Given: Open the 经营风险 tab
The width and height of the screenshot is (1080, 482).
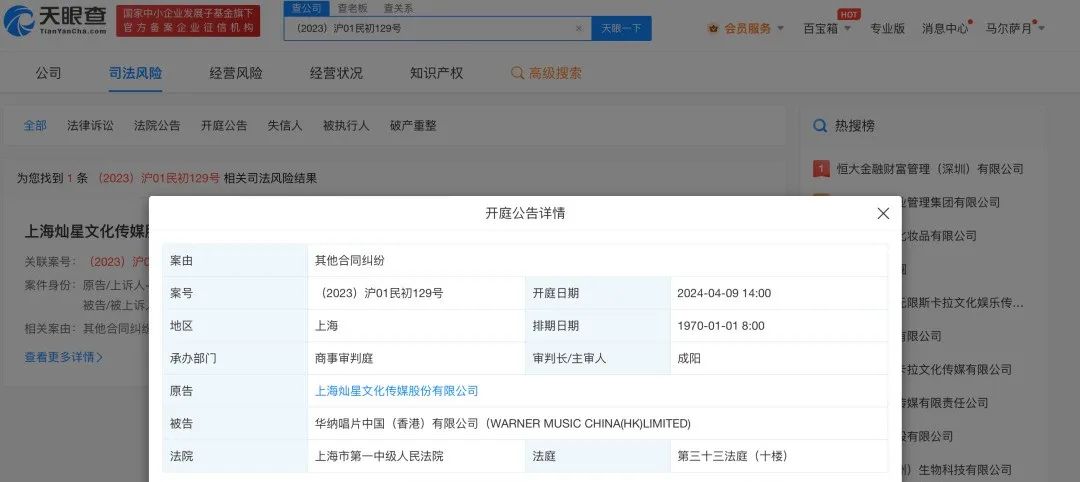Looking at the screenshot, I should 236,73.
